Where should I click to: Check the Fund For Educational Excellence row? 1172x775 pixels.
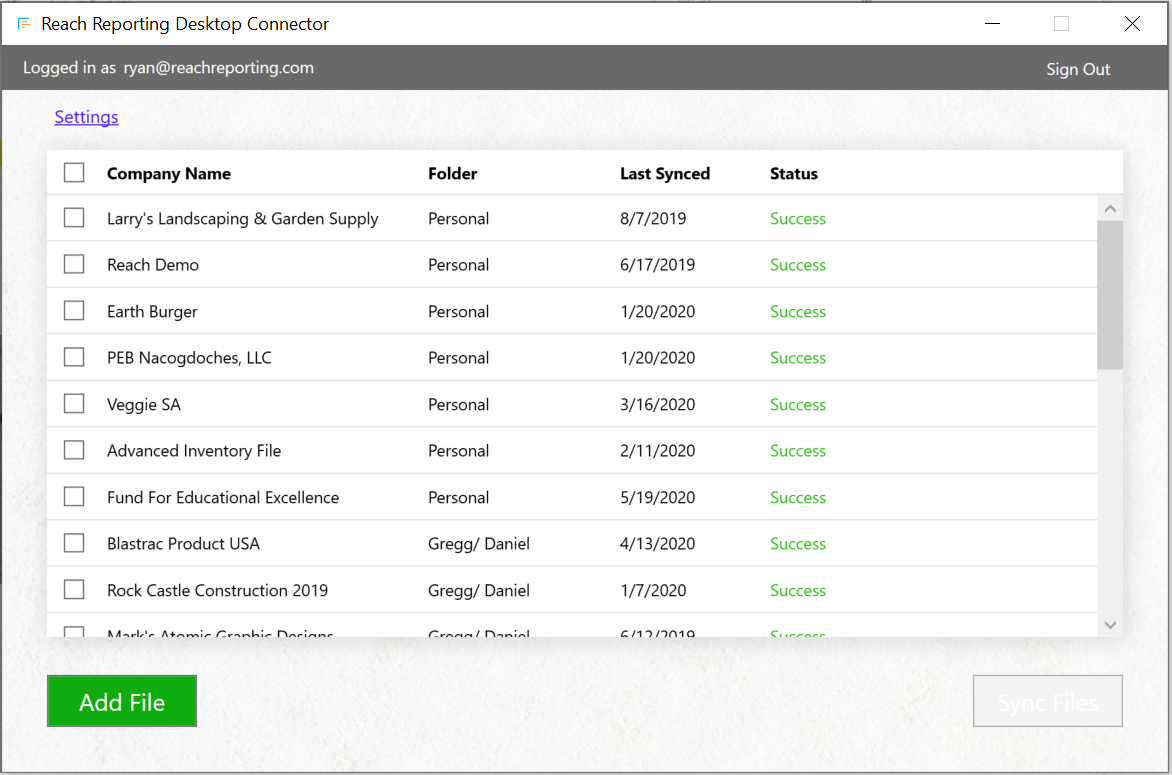[74, 496]
